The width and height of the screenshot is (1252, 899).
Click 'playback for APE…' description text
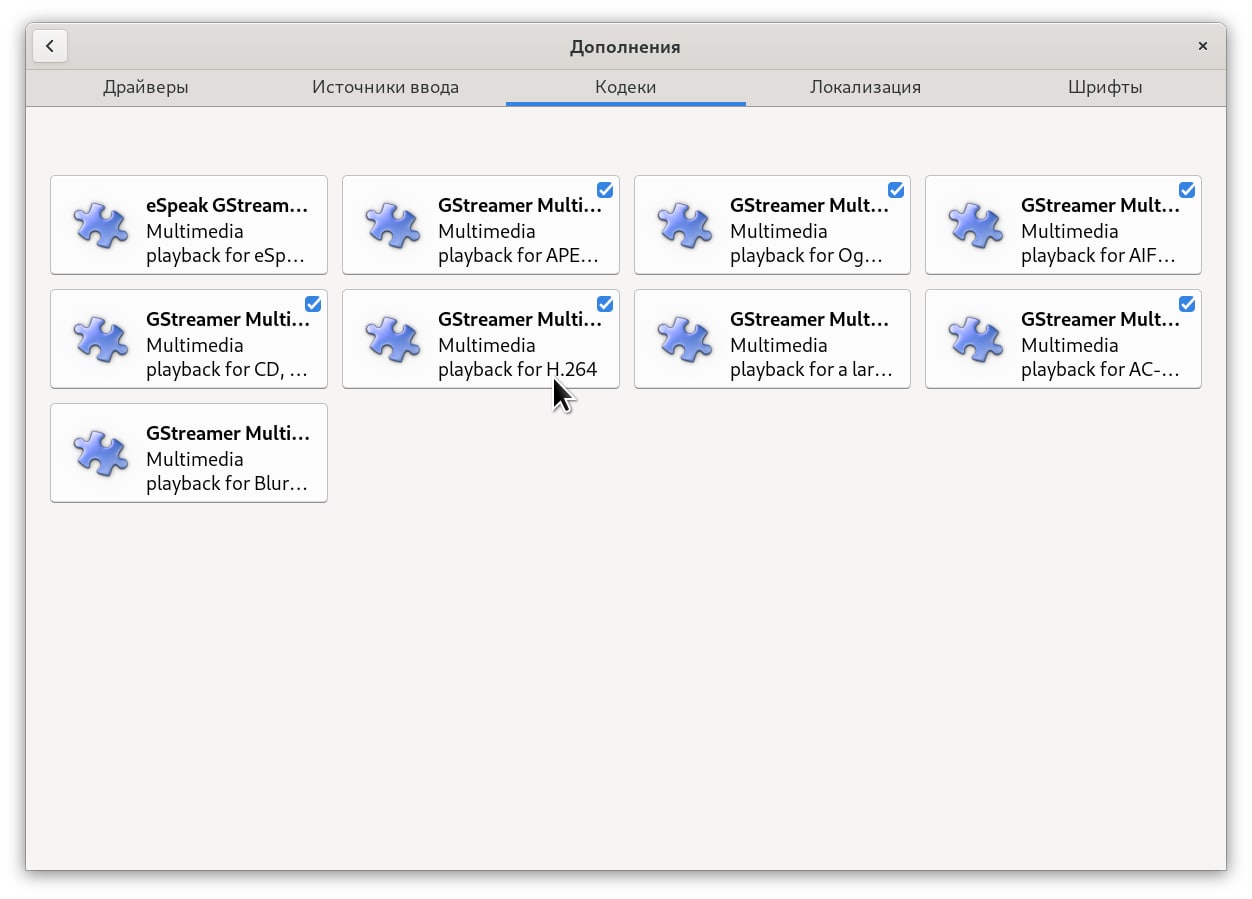pos(519,255)
